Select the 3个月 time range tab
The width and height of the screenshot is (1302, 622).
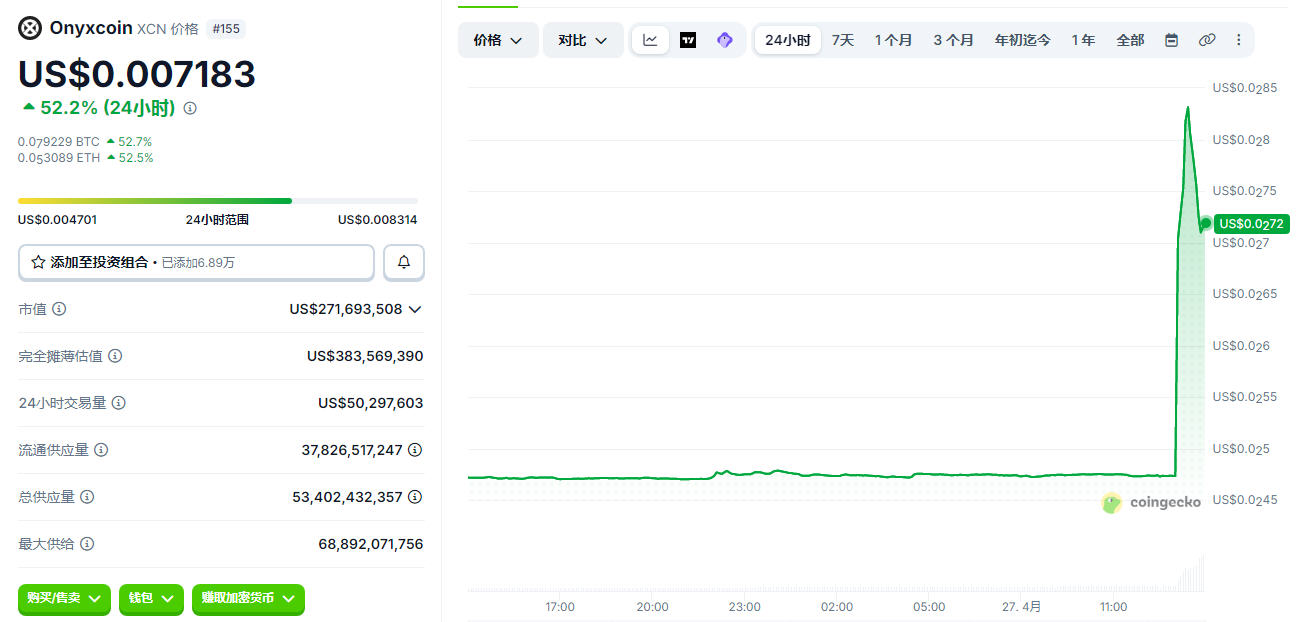click(x=953, y=40)
